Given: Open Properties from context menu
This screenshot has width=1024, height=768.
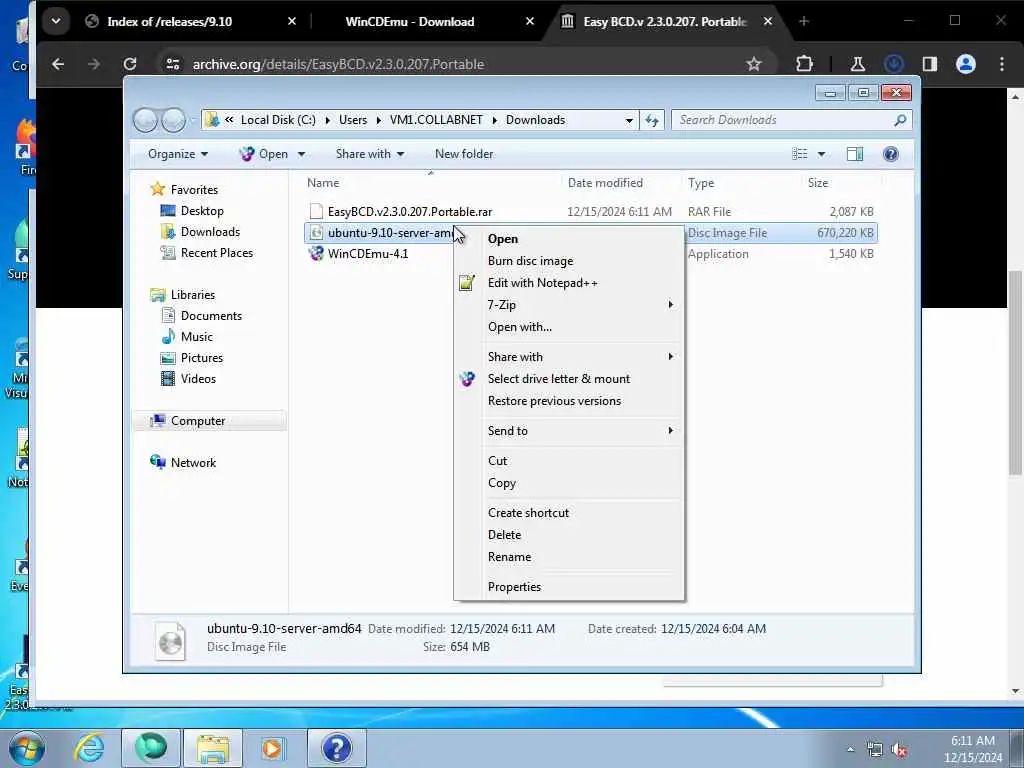Looking at the screenshot, I should pos(514,587).
